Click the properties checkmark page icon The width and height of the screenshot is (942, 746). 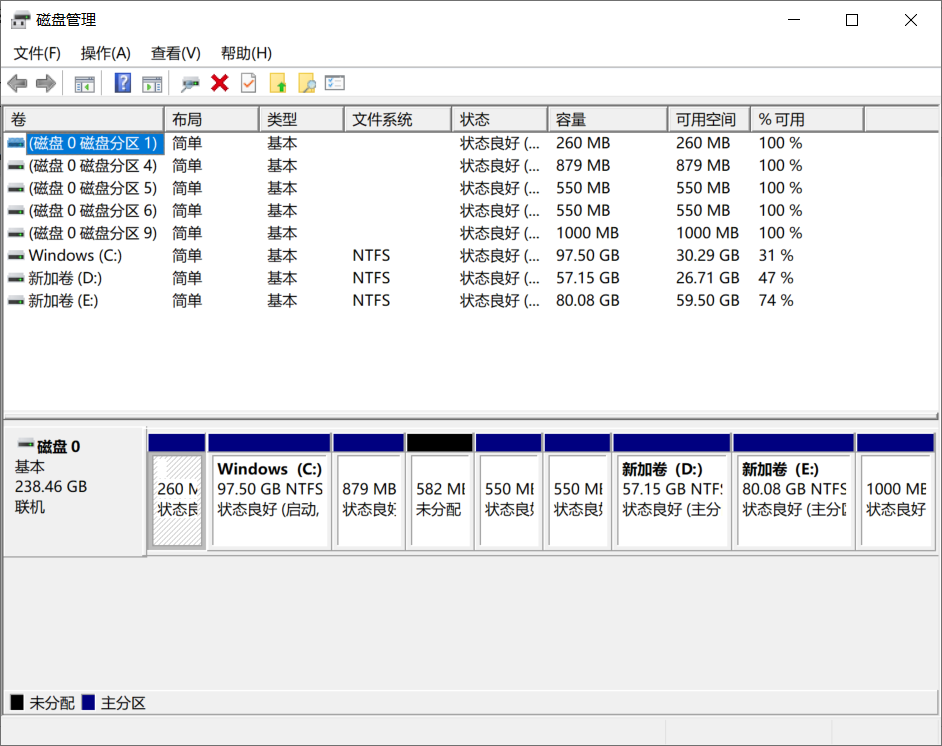248,83
